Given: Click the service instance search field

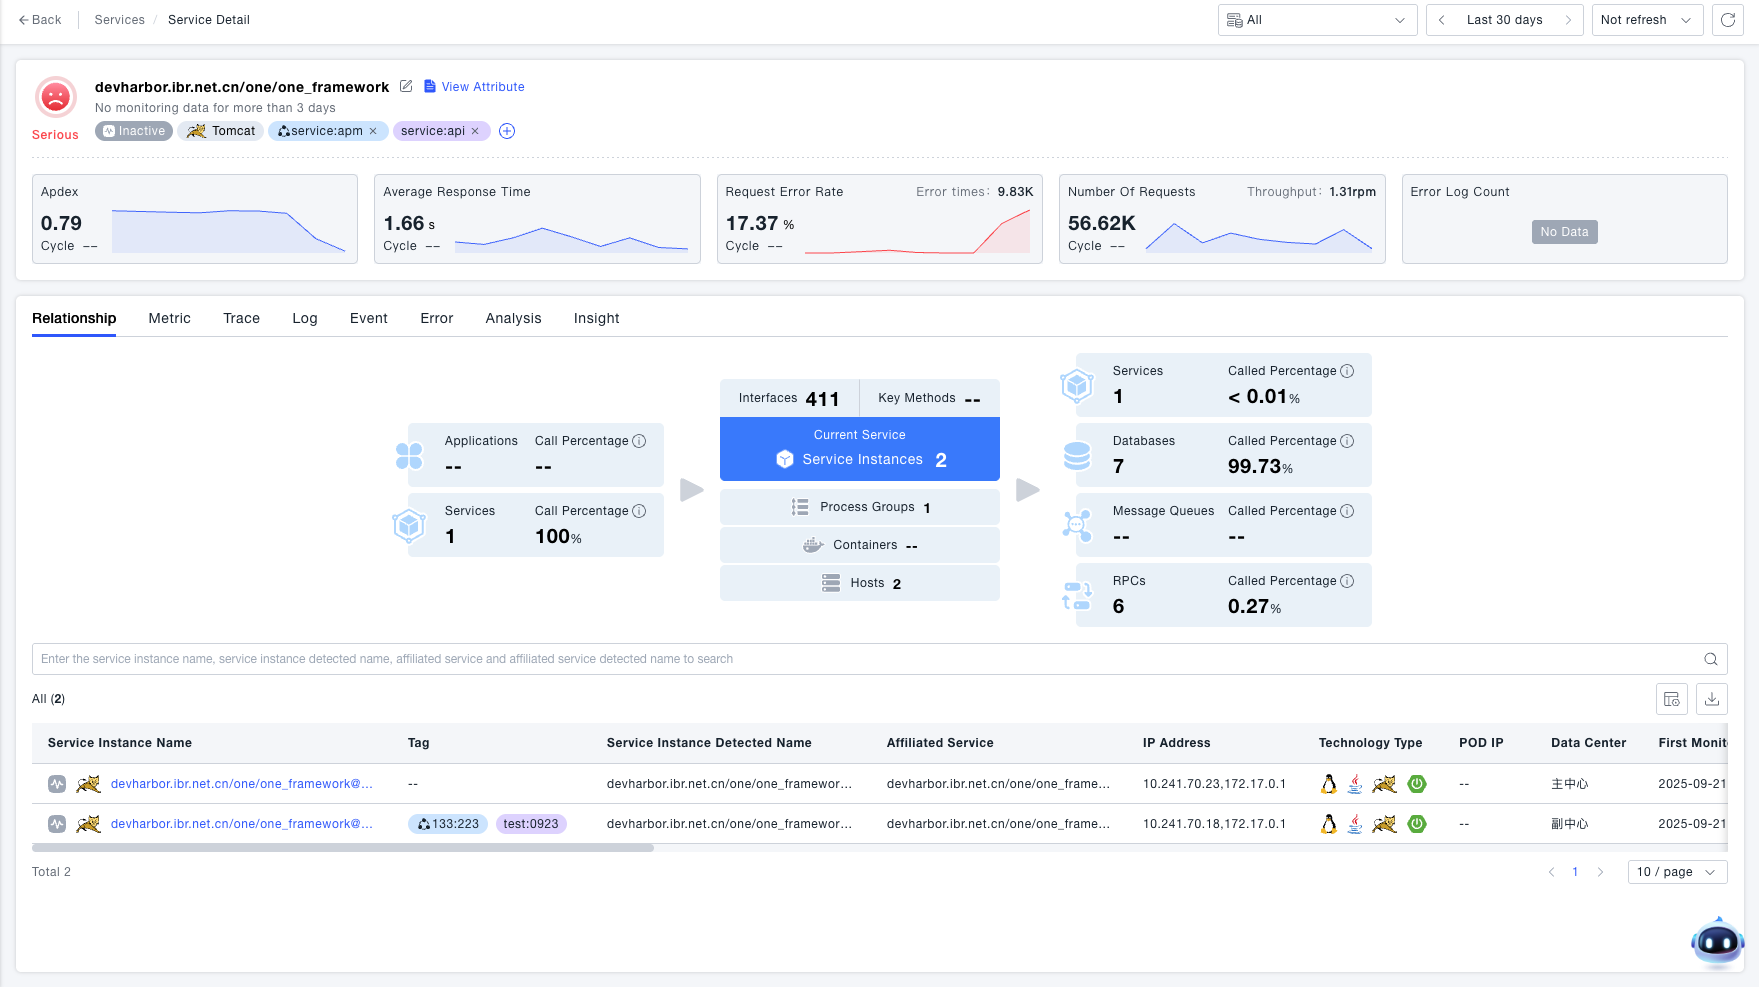Looking at the screenshot, I should (860, 659).
